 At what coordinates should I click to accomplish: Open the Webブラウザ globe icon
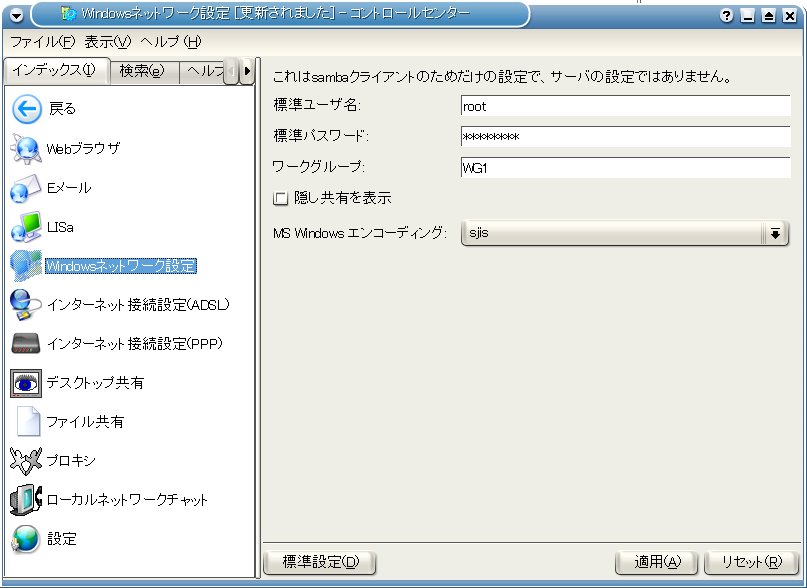pos(26,149)
